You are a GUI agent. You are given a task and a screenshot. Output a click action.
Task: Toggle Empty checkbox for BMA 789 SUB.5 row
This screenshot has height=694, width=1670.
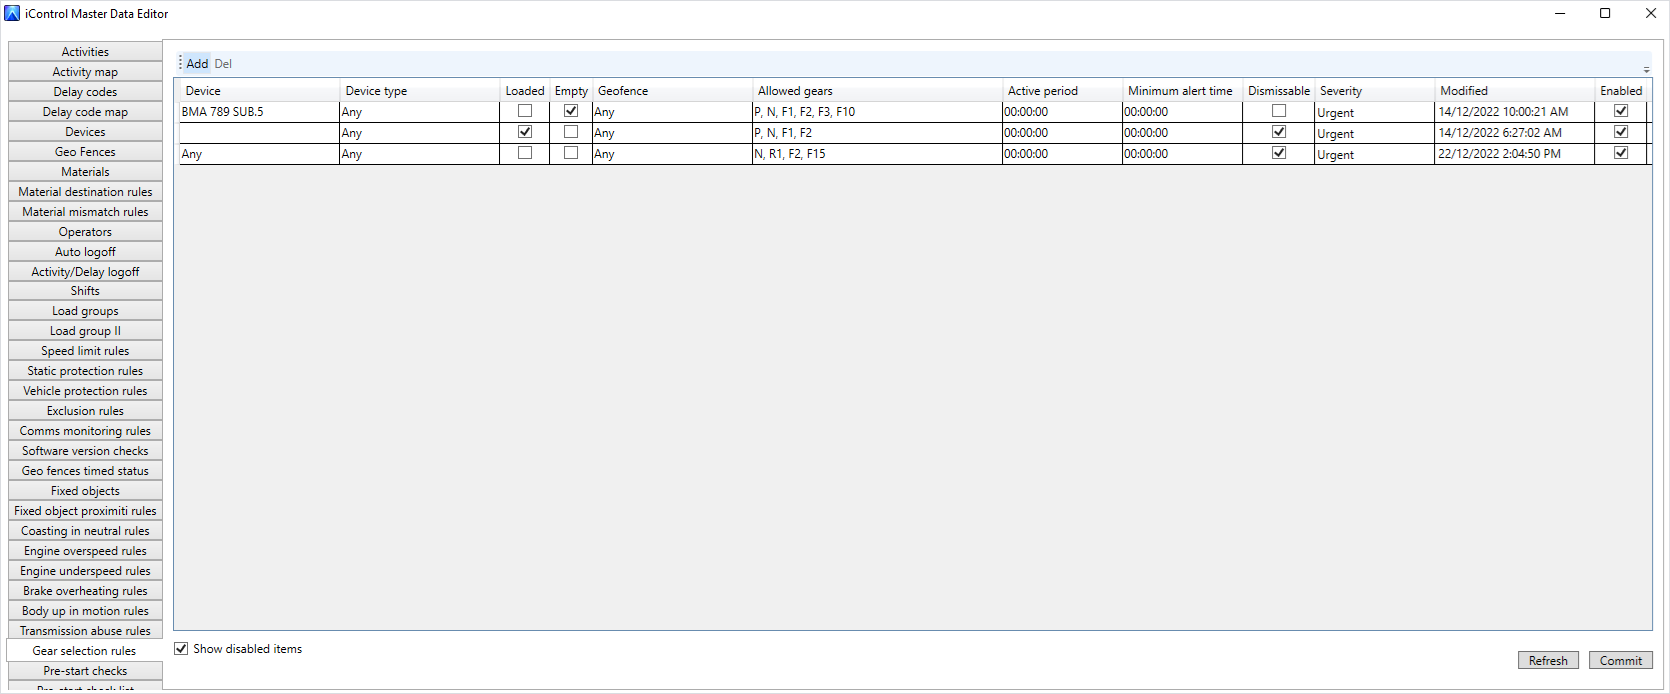tap(571, 111)
